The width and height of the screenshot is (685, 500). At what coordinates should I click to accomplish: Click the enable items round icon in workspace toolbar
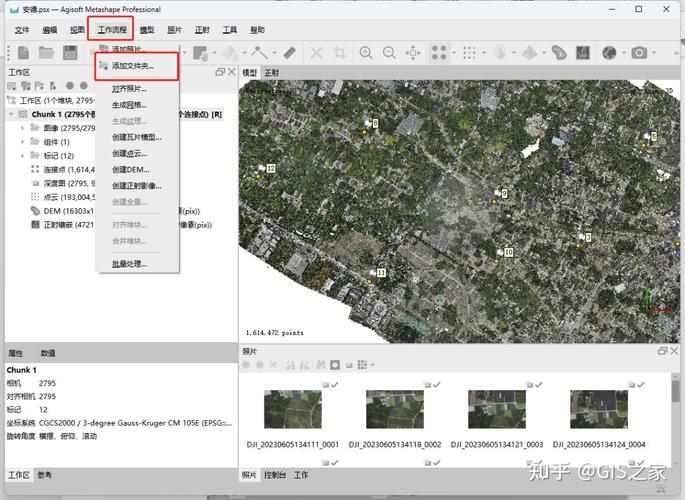click(x=69, y=86)
